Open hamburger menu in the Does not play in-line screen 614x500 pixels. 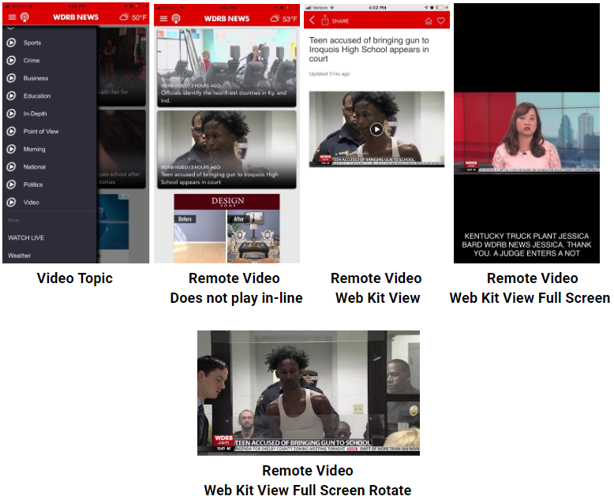[164, 18]
